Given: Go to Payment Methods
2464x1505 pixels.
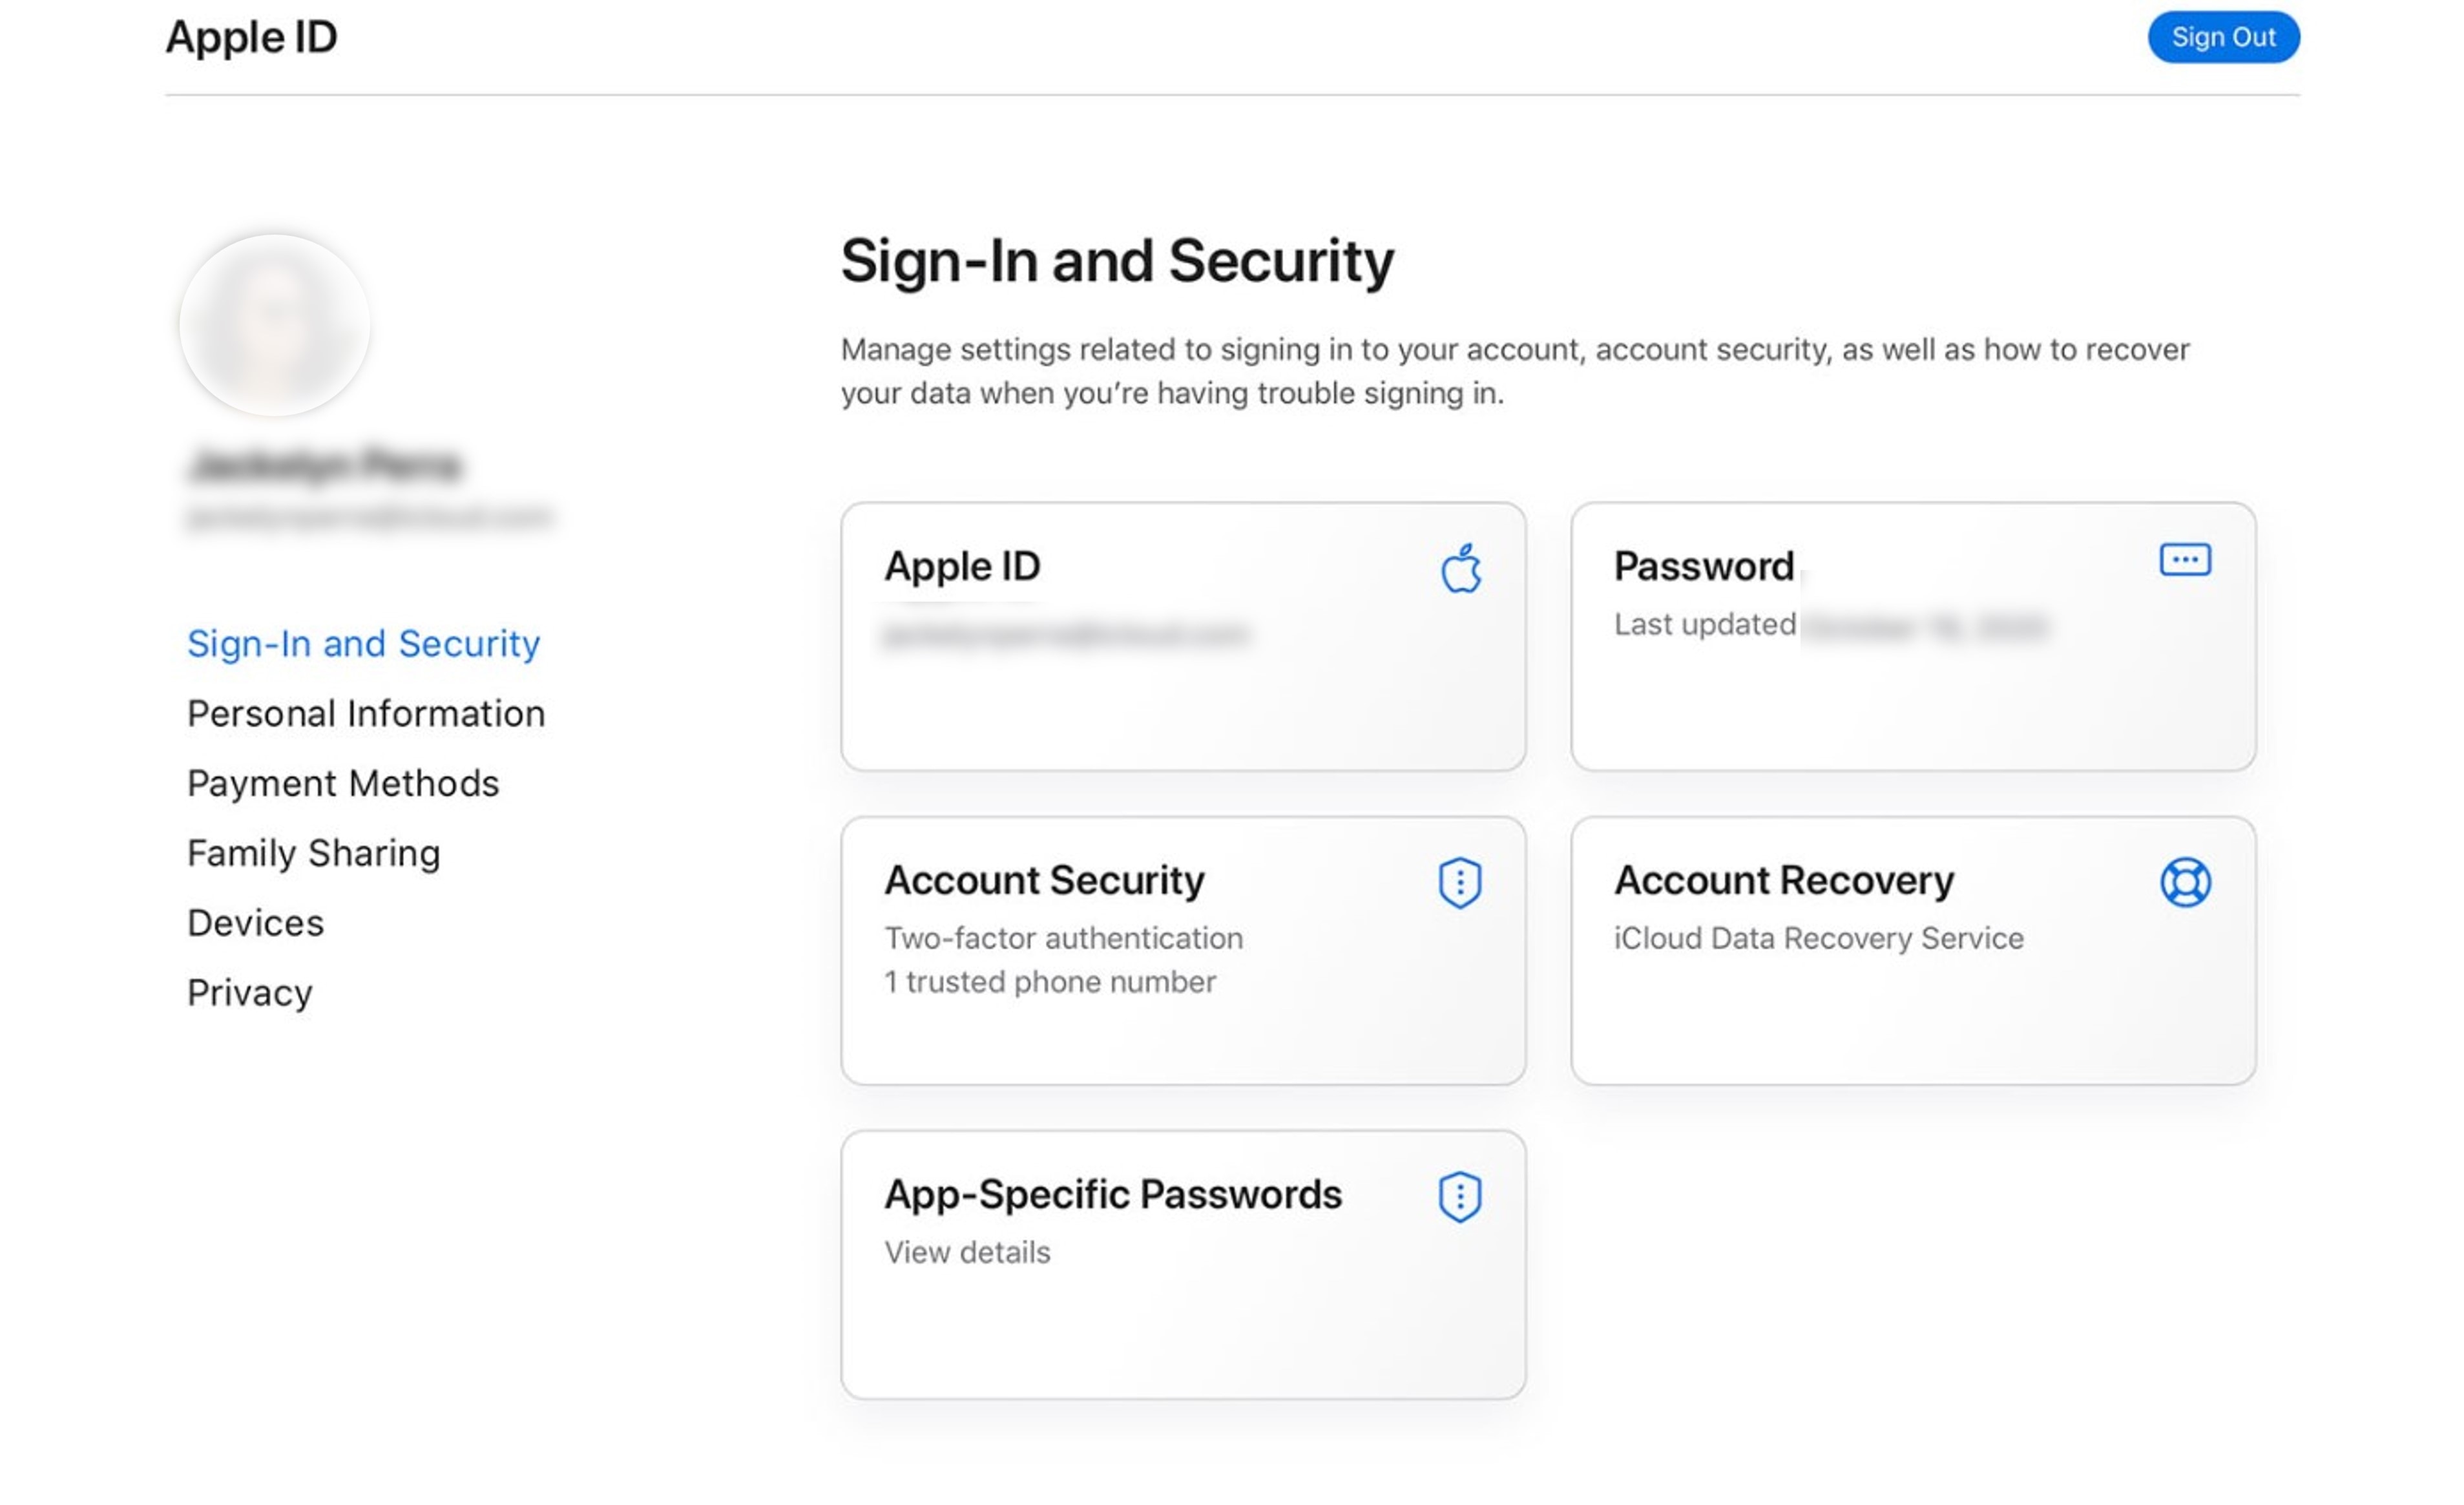Looking at the screenshot, I should [343, 783].
